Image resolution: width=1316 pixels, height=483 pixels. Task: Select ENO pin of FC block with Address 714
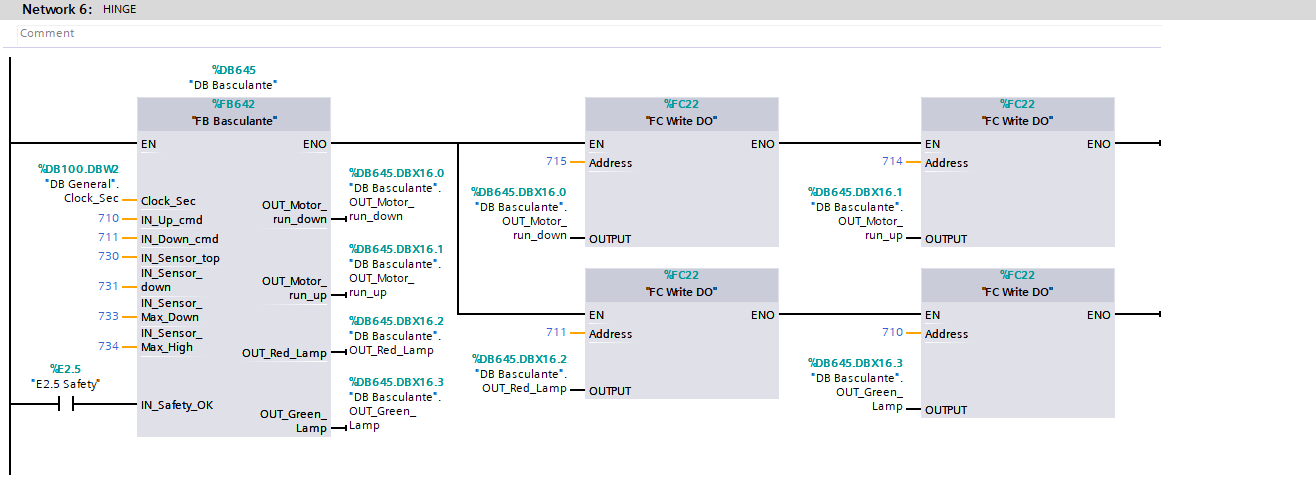coord(1098,144)
